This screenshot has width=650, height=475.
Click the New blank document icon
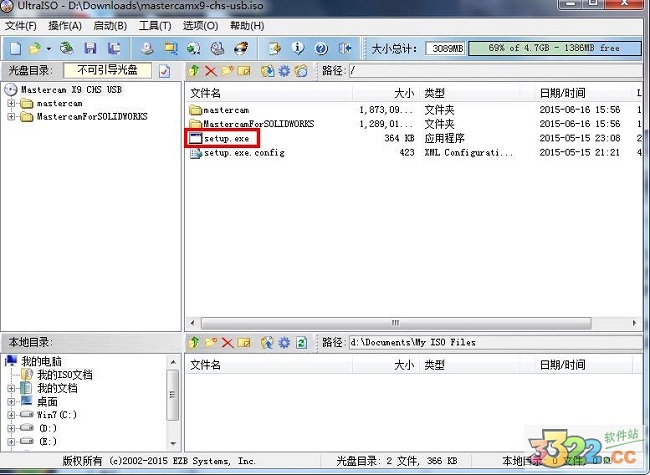click(15, 48)
